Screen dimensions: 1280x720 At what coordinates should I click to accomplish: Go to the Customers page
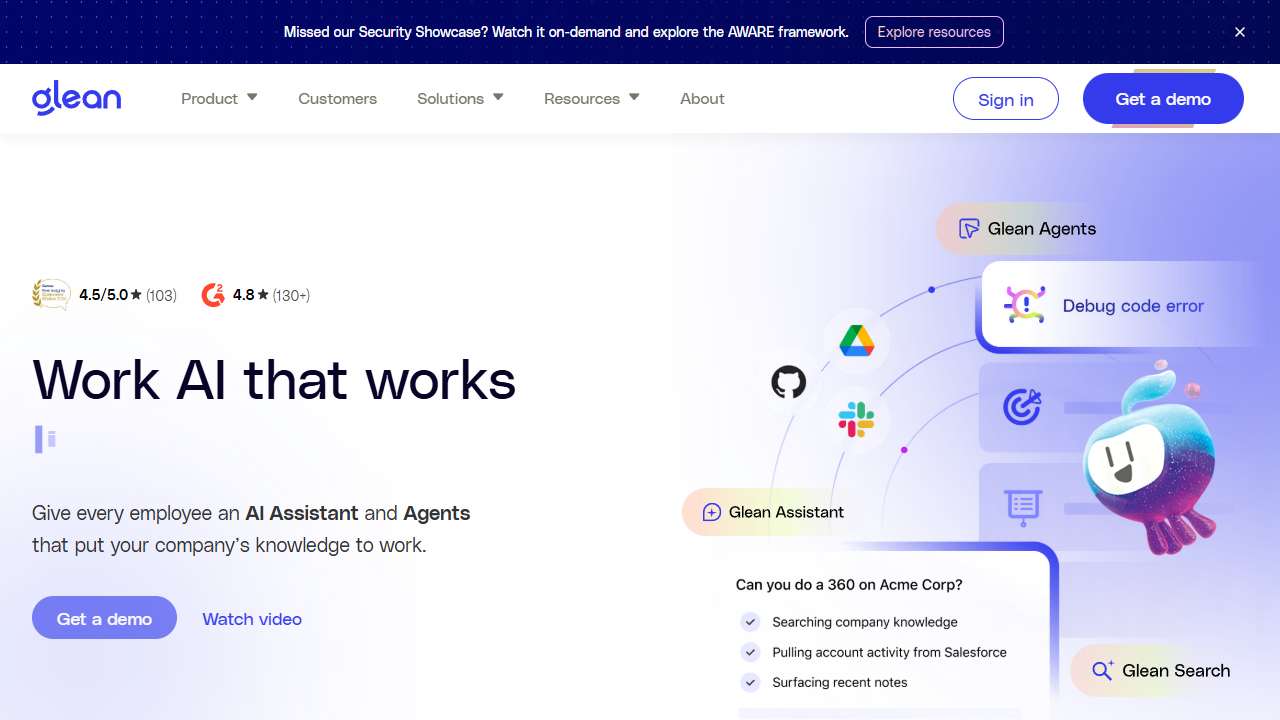337,99
